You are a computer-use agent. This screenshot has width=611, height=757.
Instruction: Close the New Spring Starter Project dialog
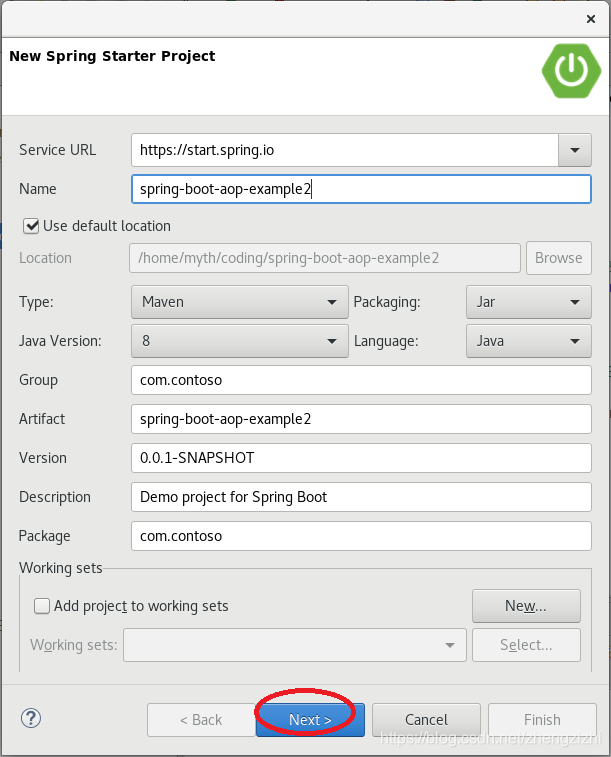point(591,19)
